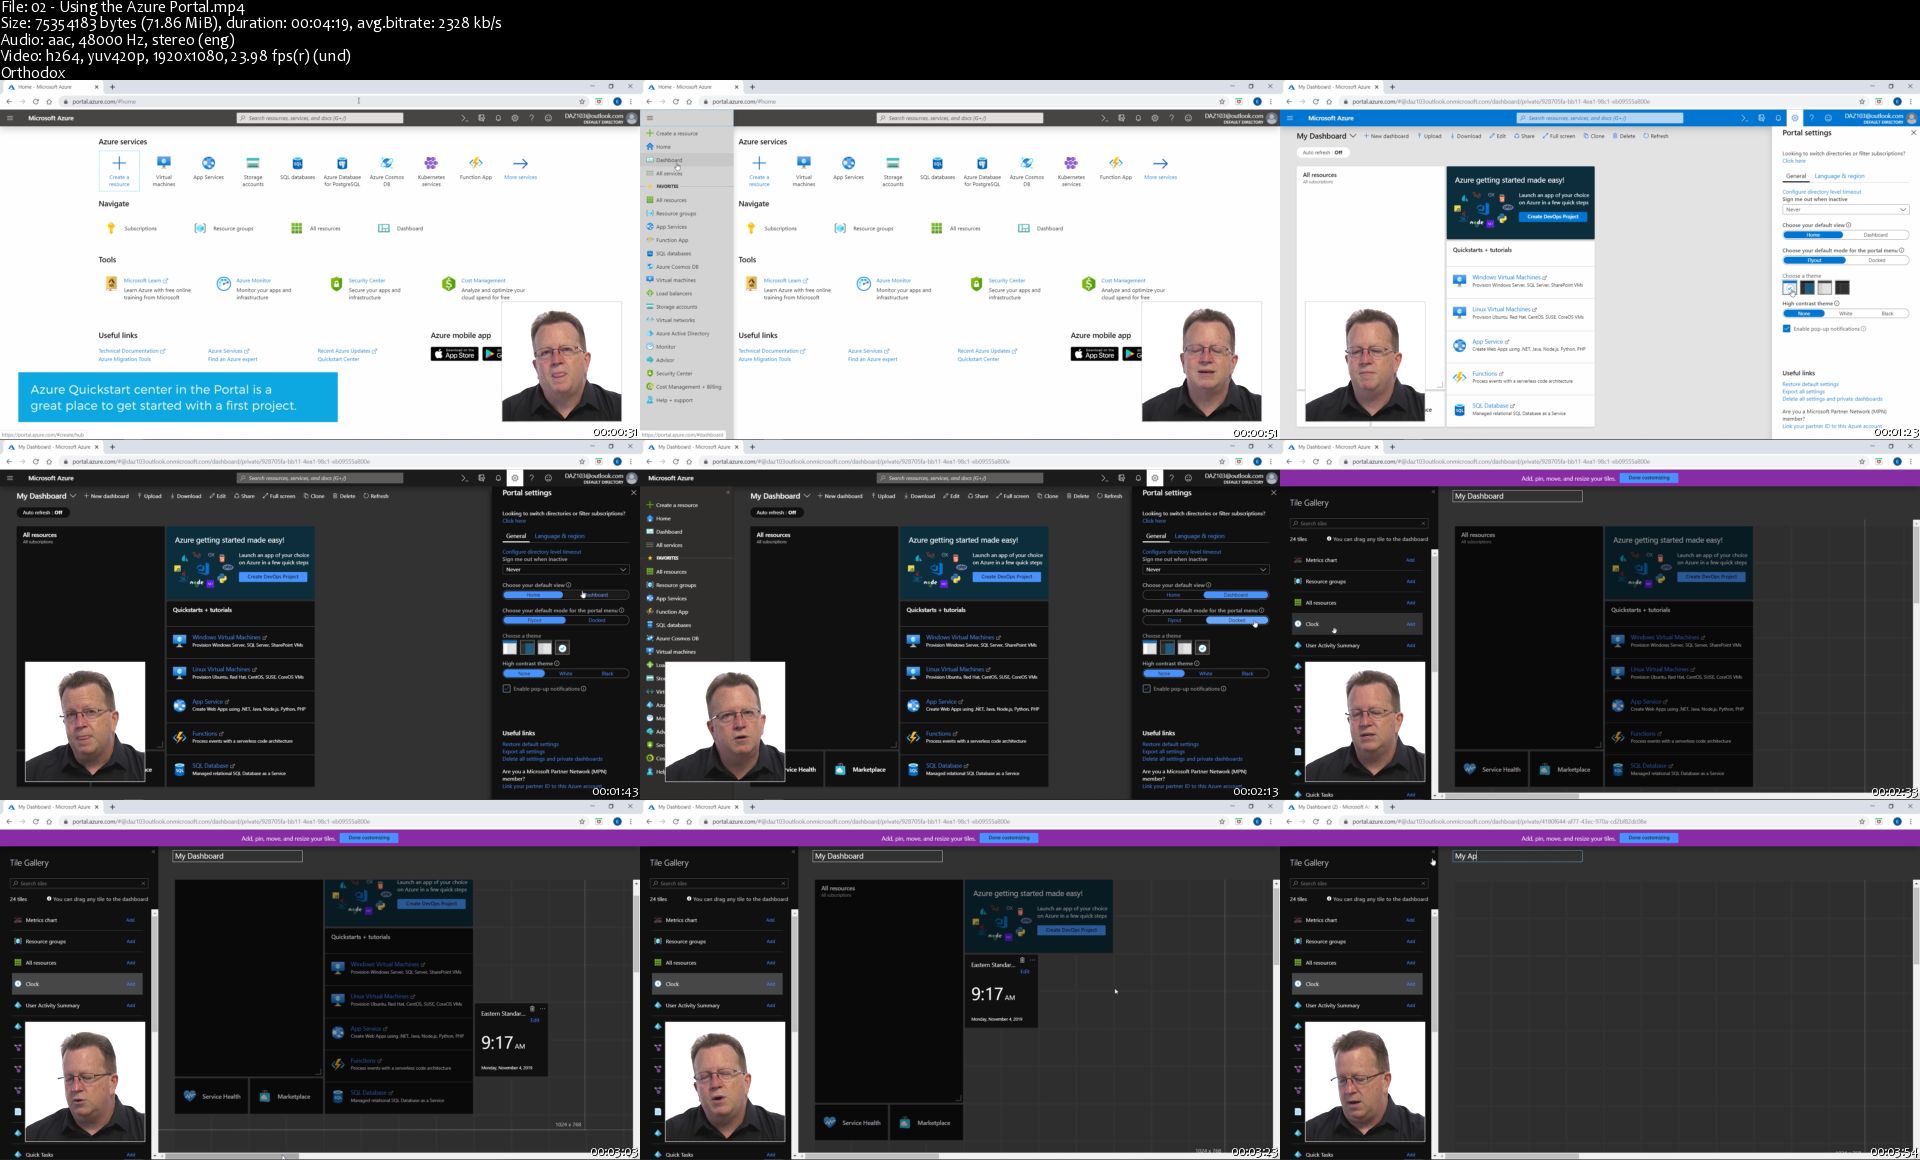Open SQL databases icon in 00:00:31 frame
1920x1160 pixels.
[297, 163]
